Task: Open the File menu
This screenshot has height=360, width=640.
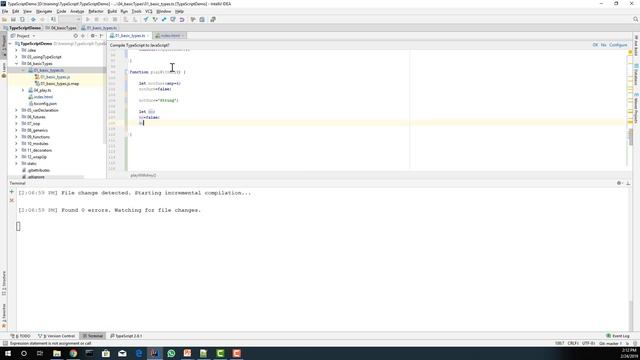Action: (x=5, y=11)
